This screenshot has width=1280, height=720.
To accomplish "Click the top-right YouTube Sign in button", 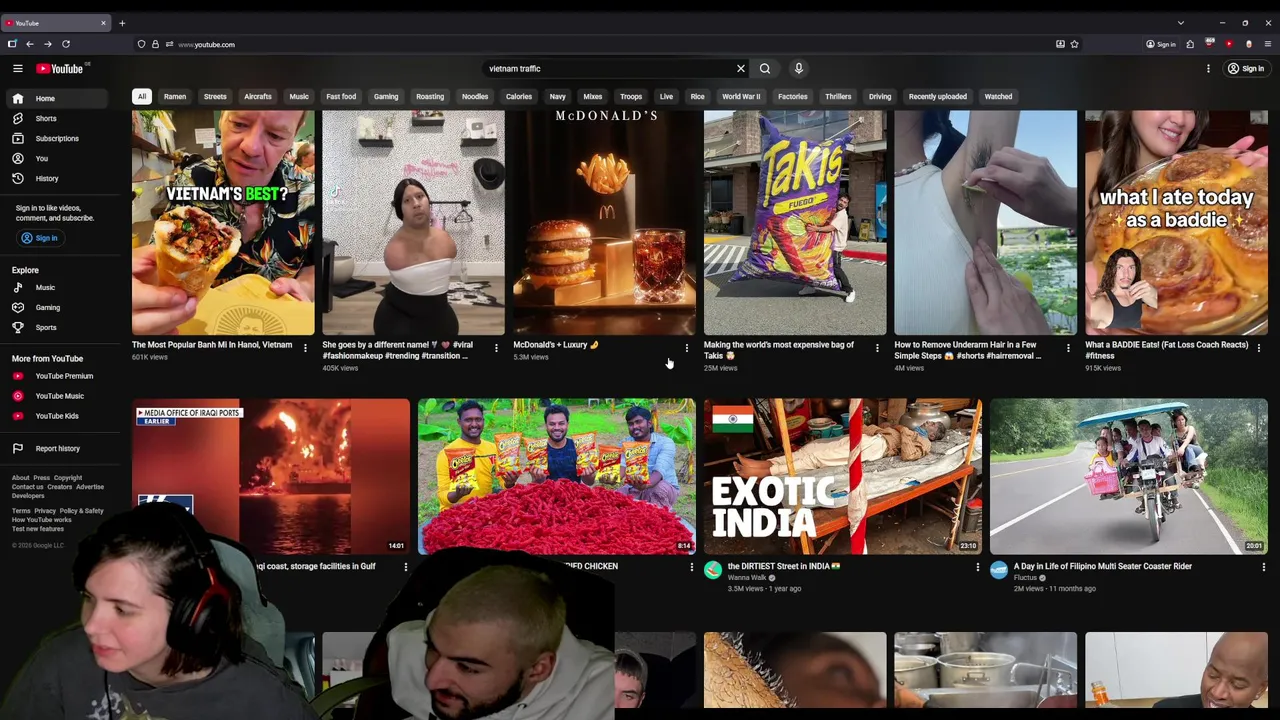I will tap(1246, 68).
